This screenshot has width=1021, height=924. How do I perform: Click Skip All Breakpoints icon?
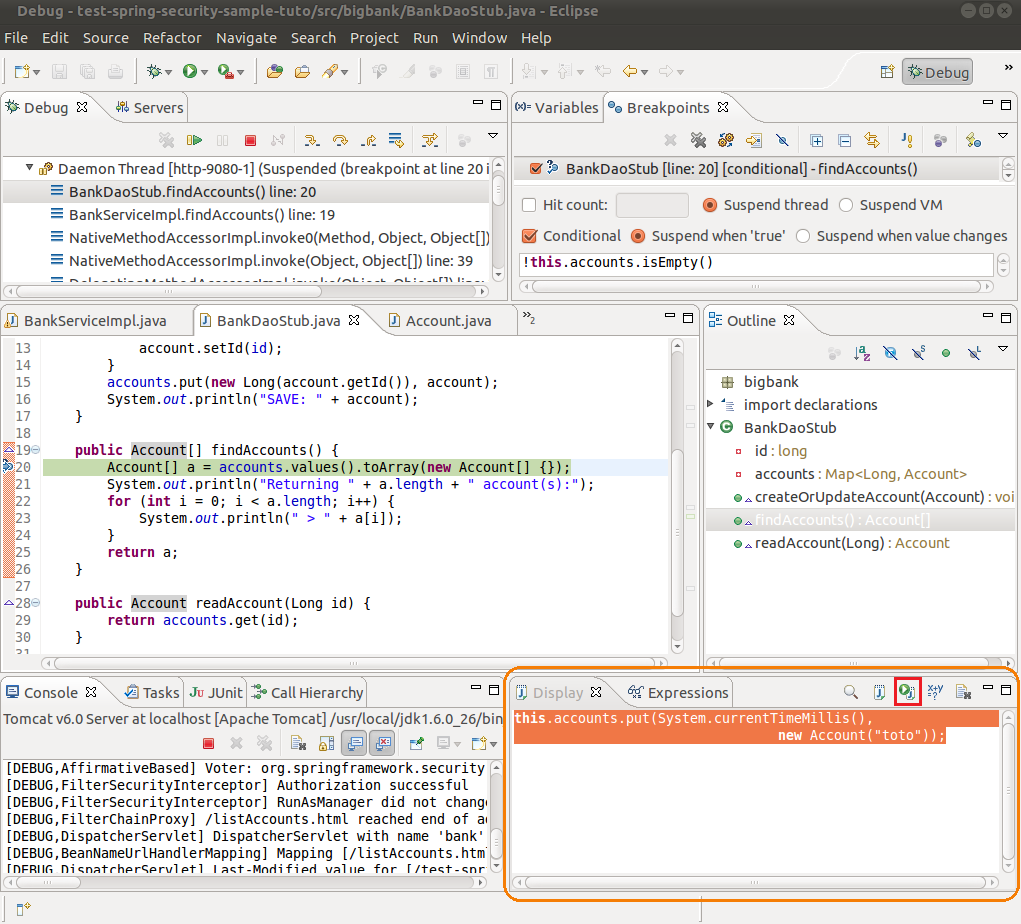782,141
